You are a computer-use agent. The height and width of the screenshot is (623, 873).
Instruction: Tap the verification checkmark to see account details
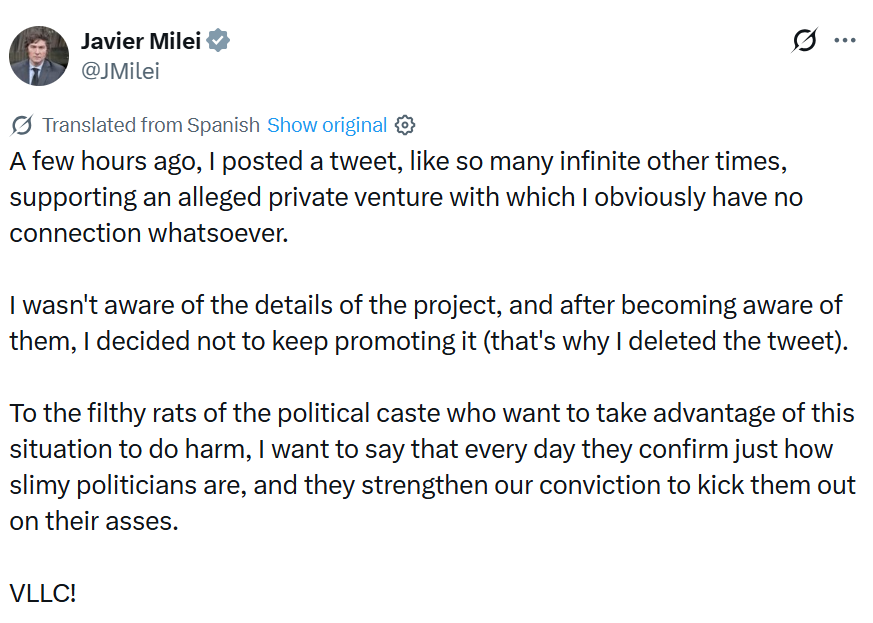217,41
